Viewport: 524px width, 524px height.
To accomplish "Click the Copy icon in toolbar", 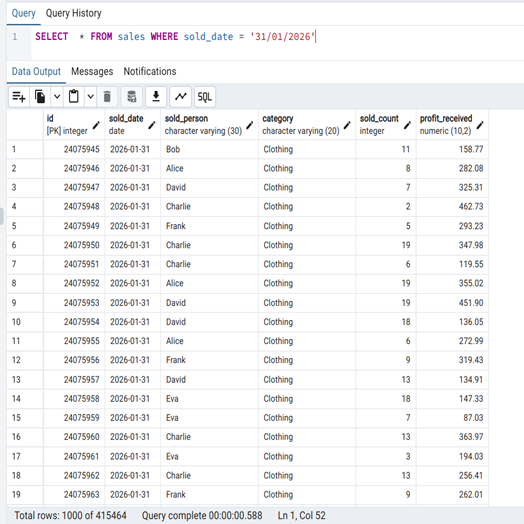I will (40, 97).
